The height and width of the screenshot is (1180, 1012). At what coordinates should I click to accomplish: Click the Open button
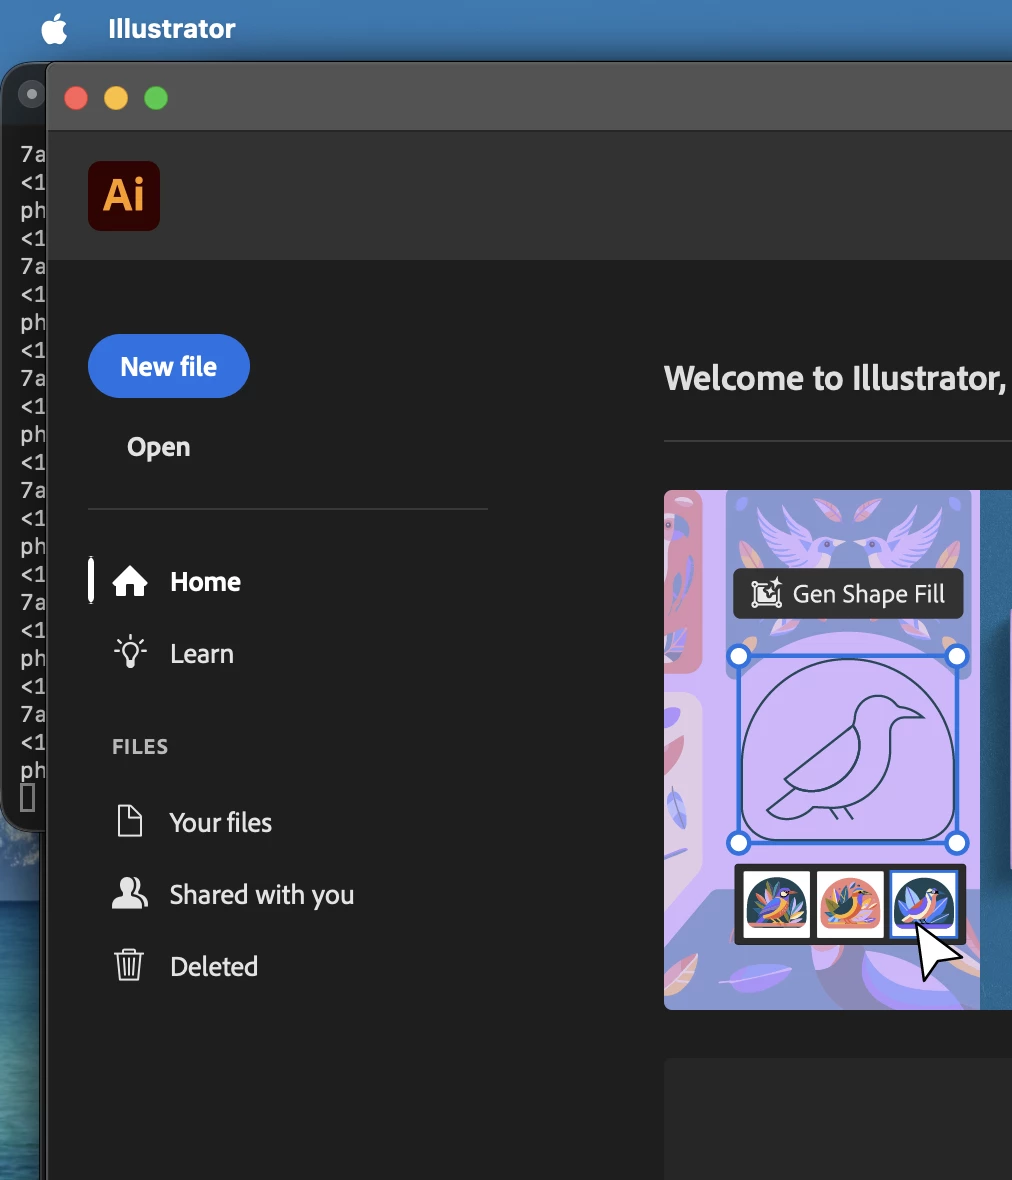(x=158, y=447)
